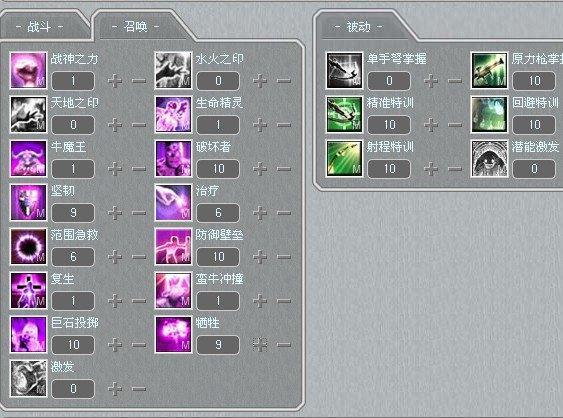This screenshot has height=418, width=563.
Task: Select the 破坏者 skill icon
Action: (173, 158)
